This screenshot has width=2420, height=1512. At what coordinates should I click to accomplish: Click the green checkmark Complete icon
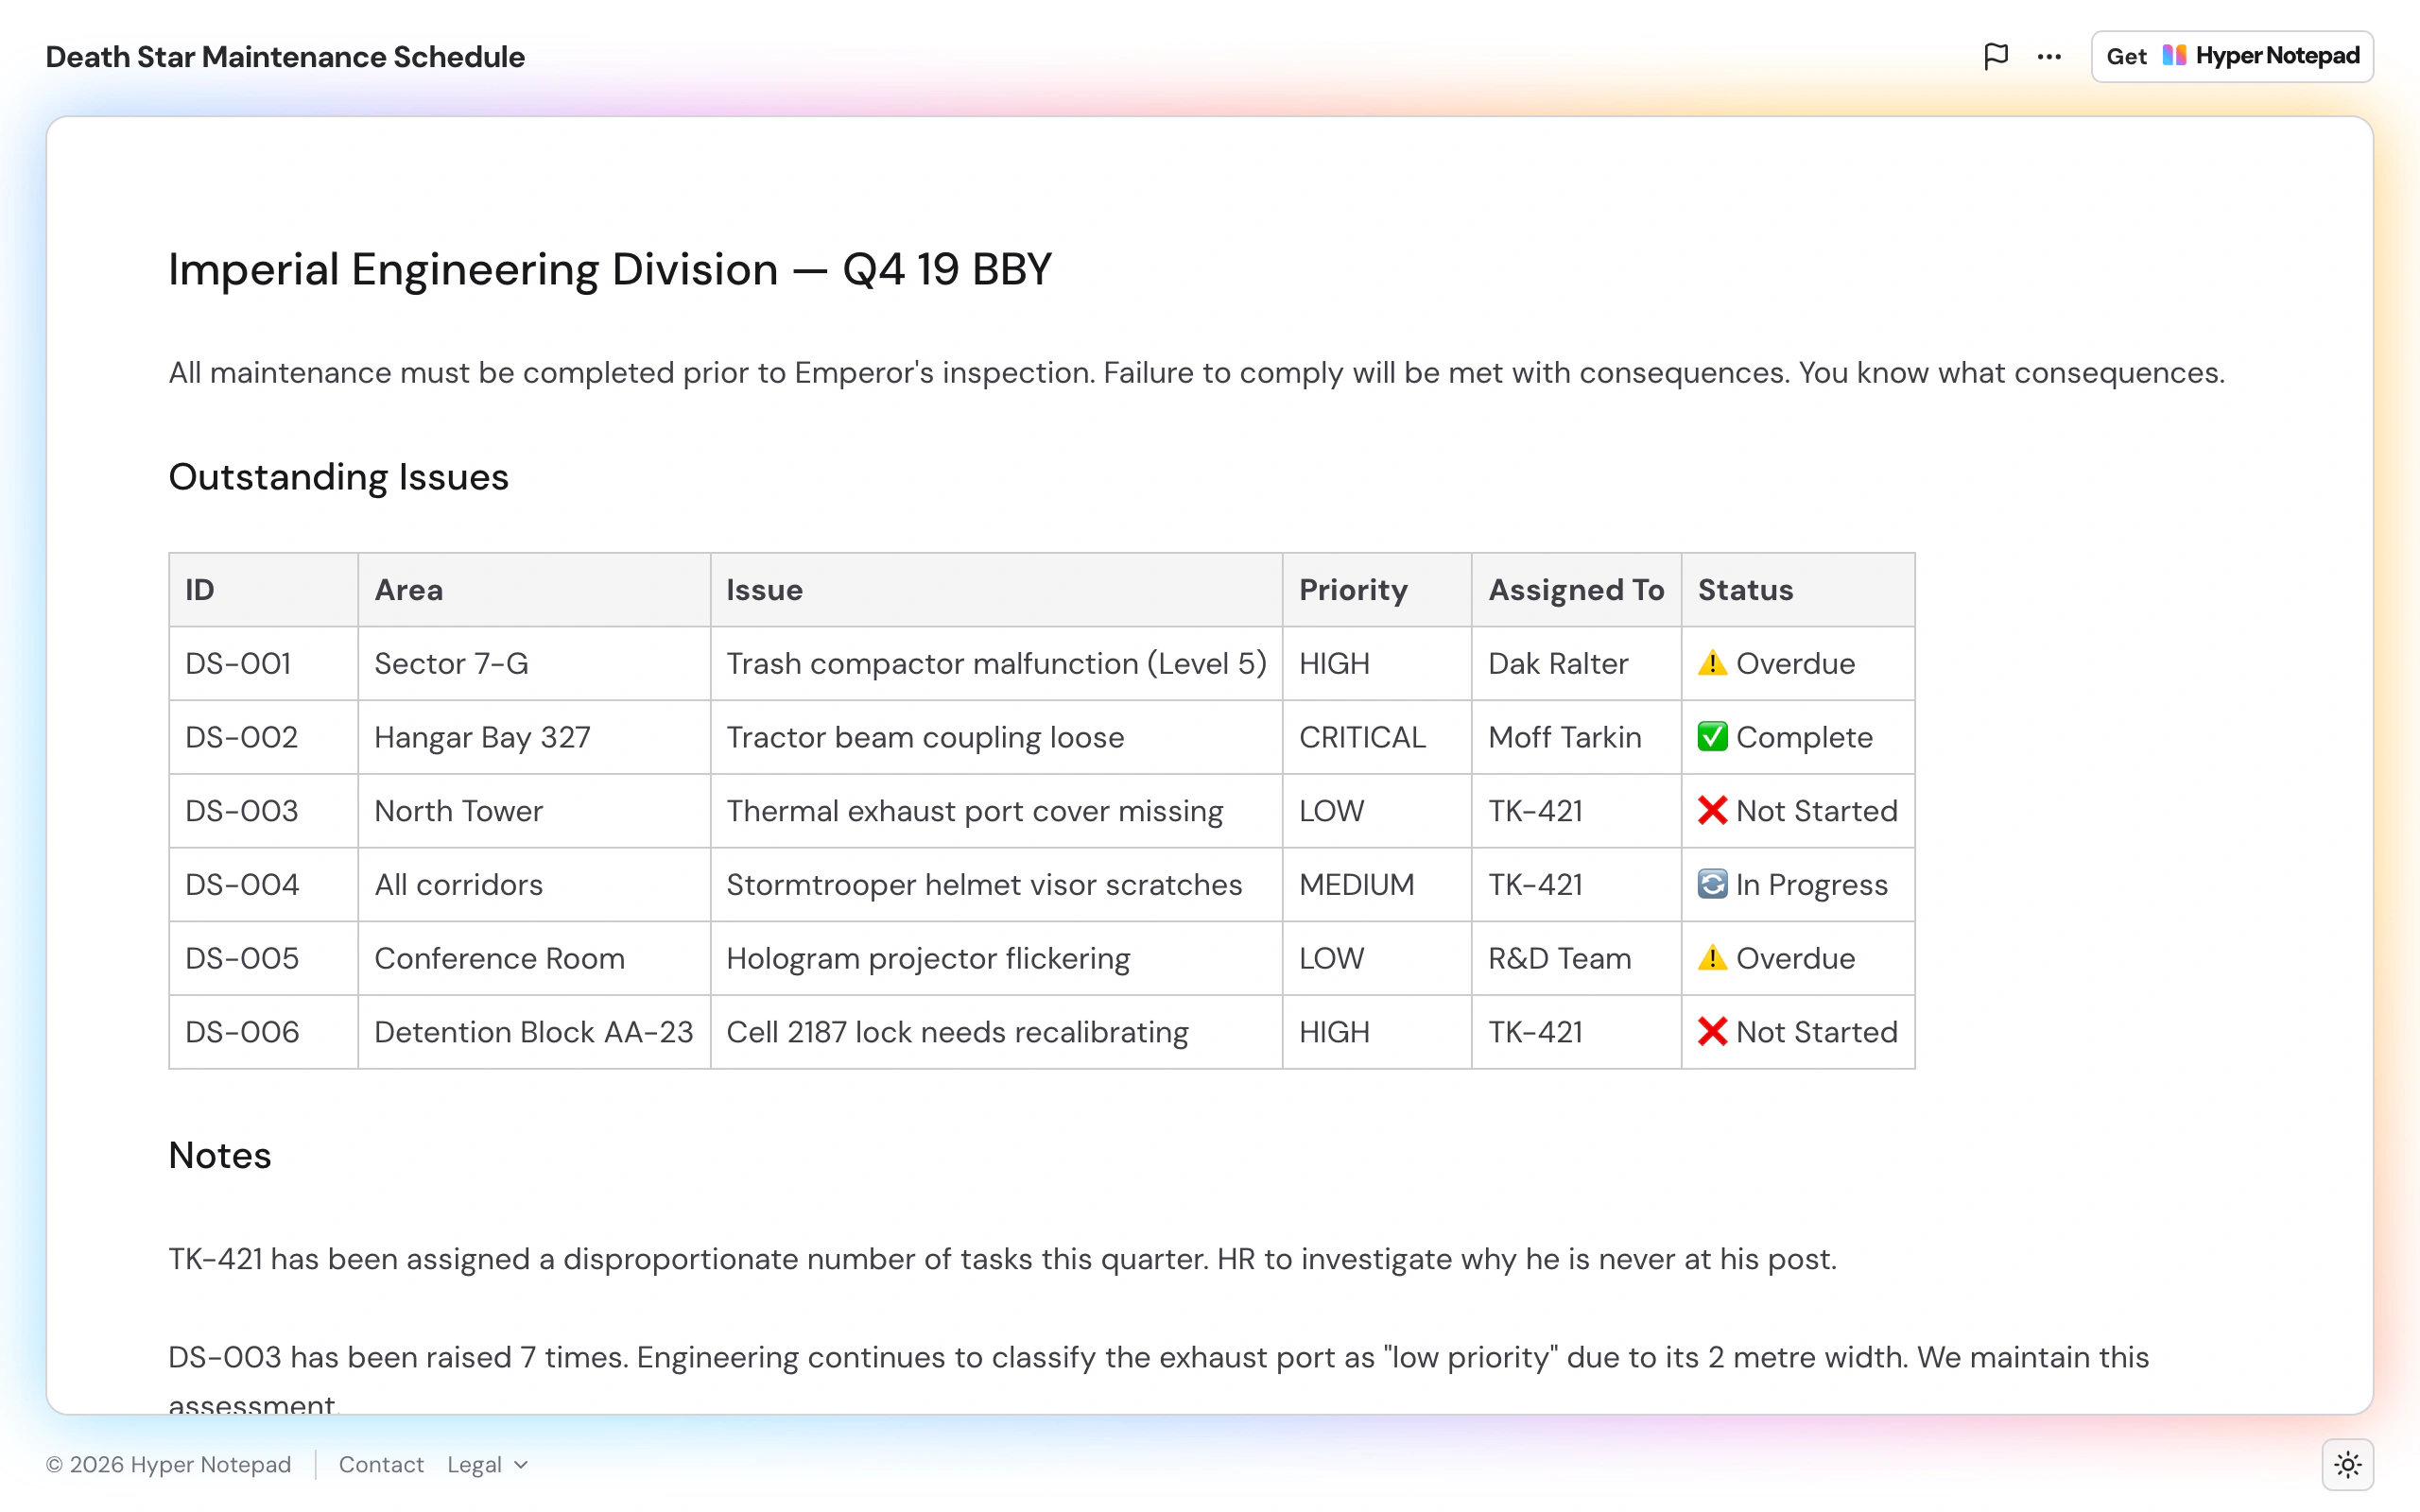click(x=1712, y=737)
